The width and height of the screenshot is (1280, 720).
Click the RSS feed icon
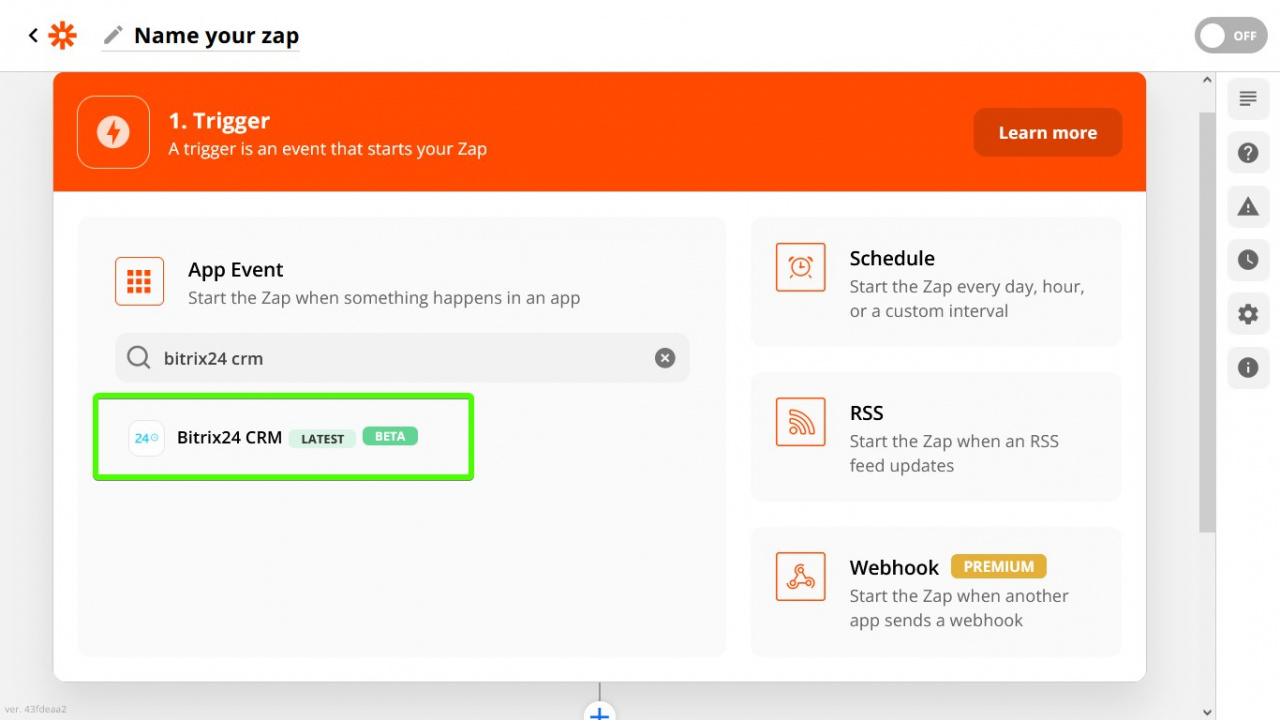click(801, 422)
